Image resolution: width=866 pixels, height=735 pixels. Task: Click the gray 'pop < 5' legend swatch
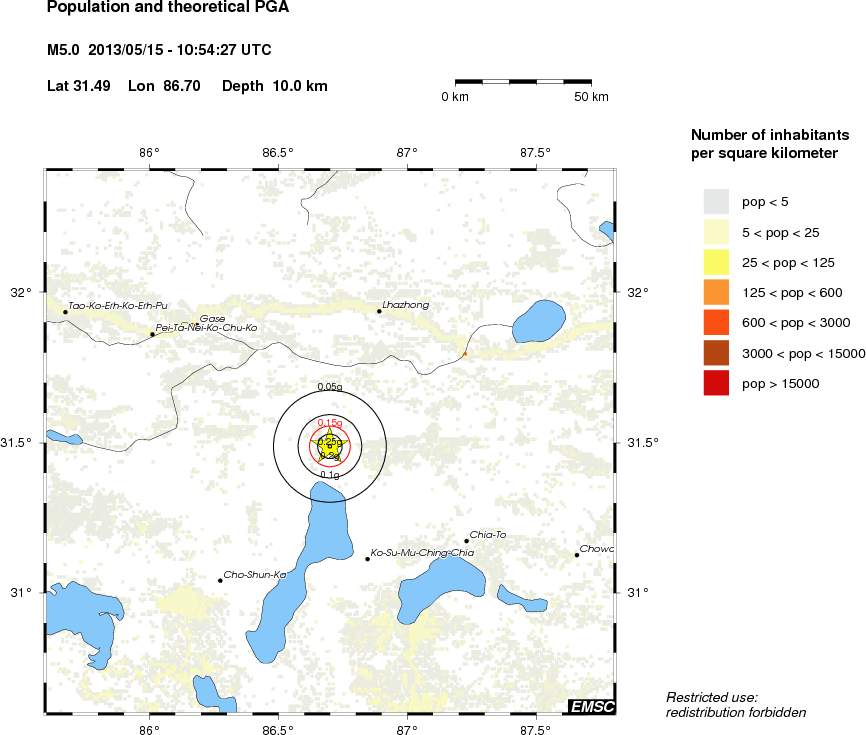[x=716, y=202]
